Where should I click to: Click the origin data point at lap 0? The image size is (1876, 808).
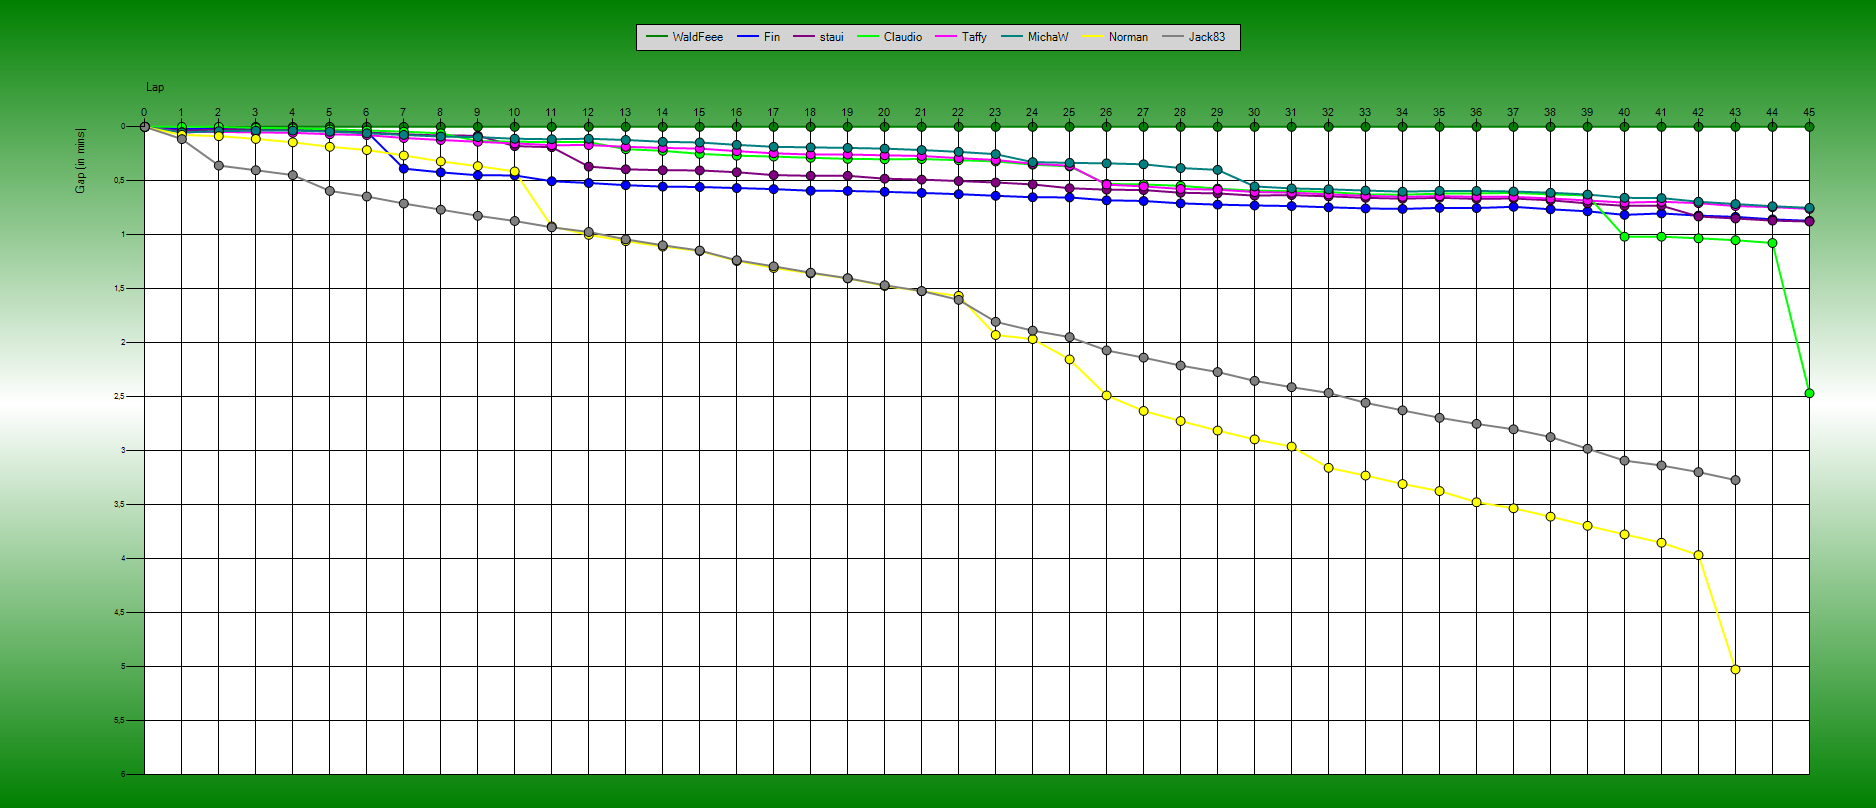click(x=145, y=127)
